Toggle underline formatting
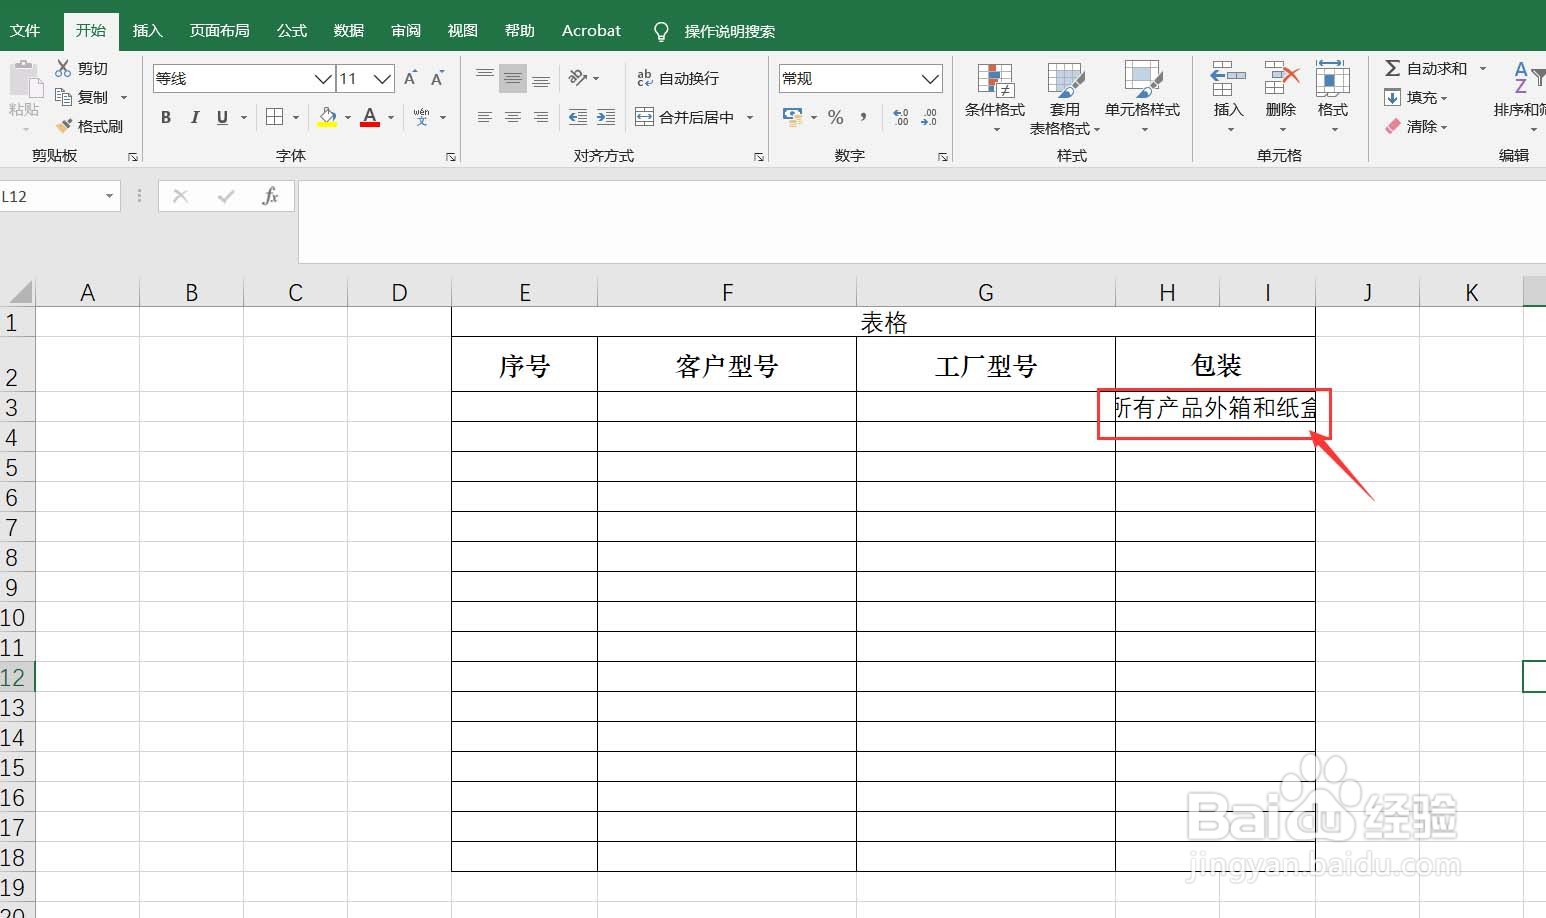The width and height of the screenshot is (1546, 918). tap(220, 117)
